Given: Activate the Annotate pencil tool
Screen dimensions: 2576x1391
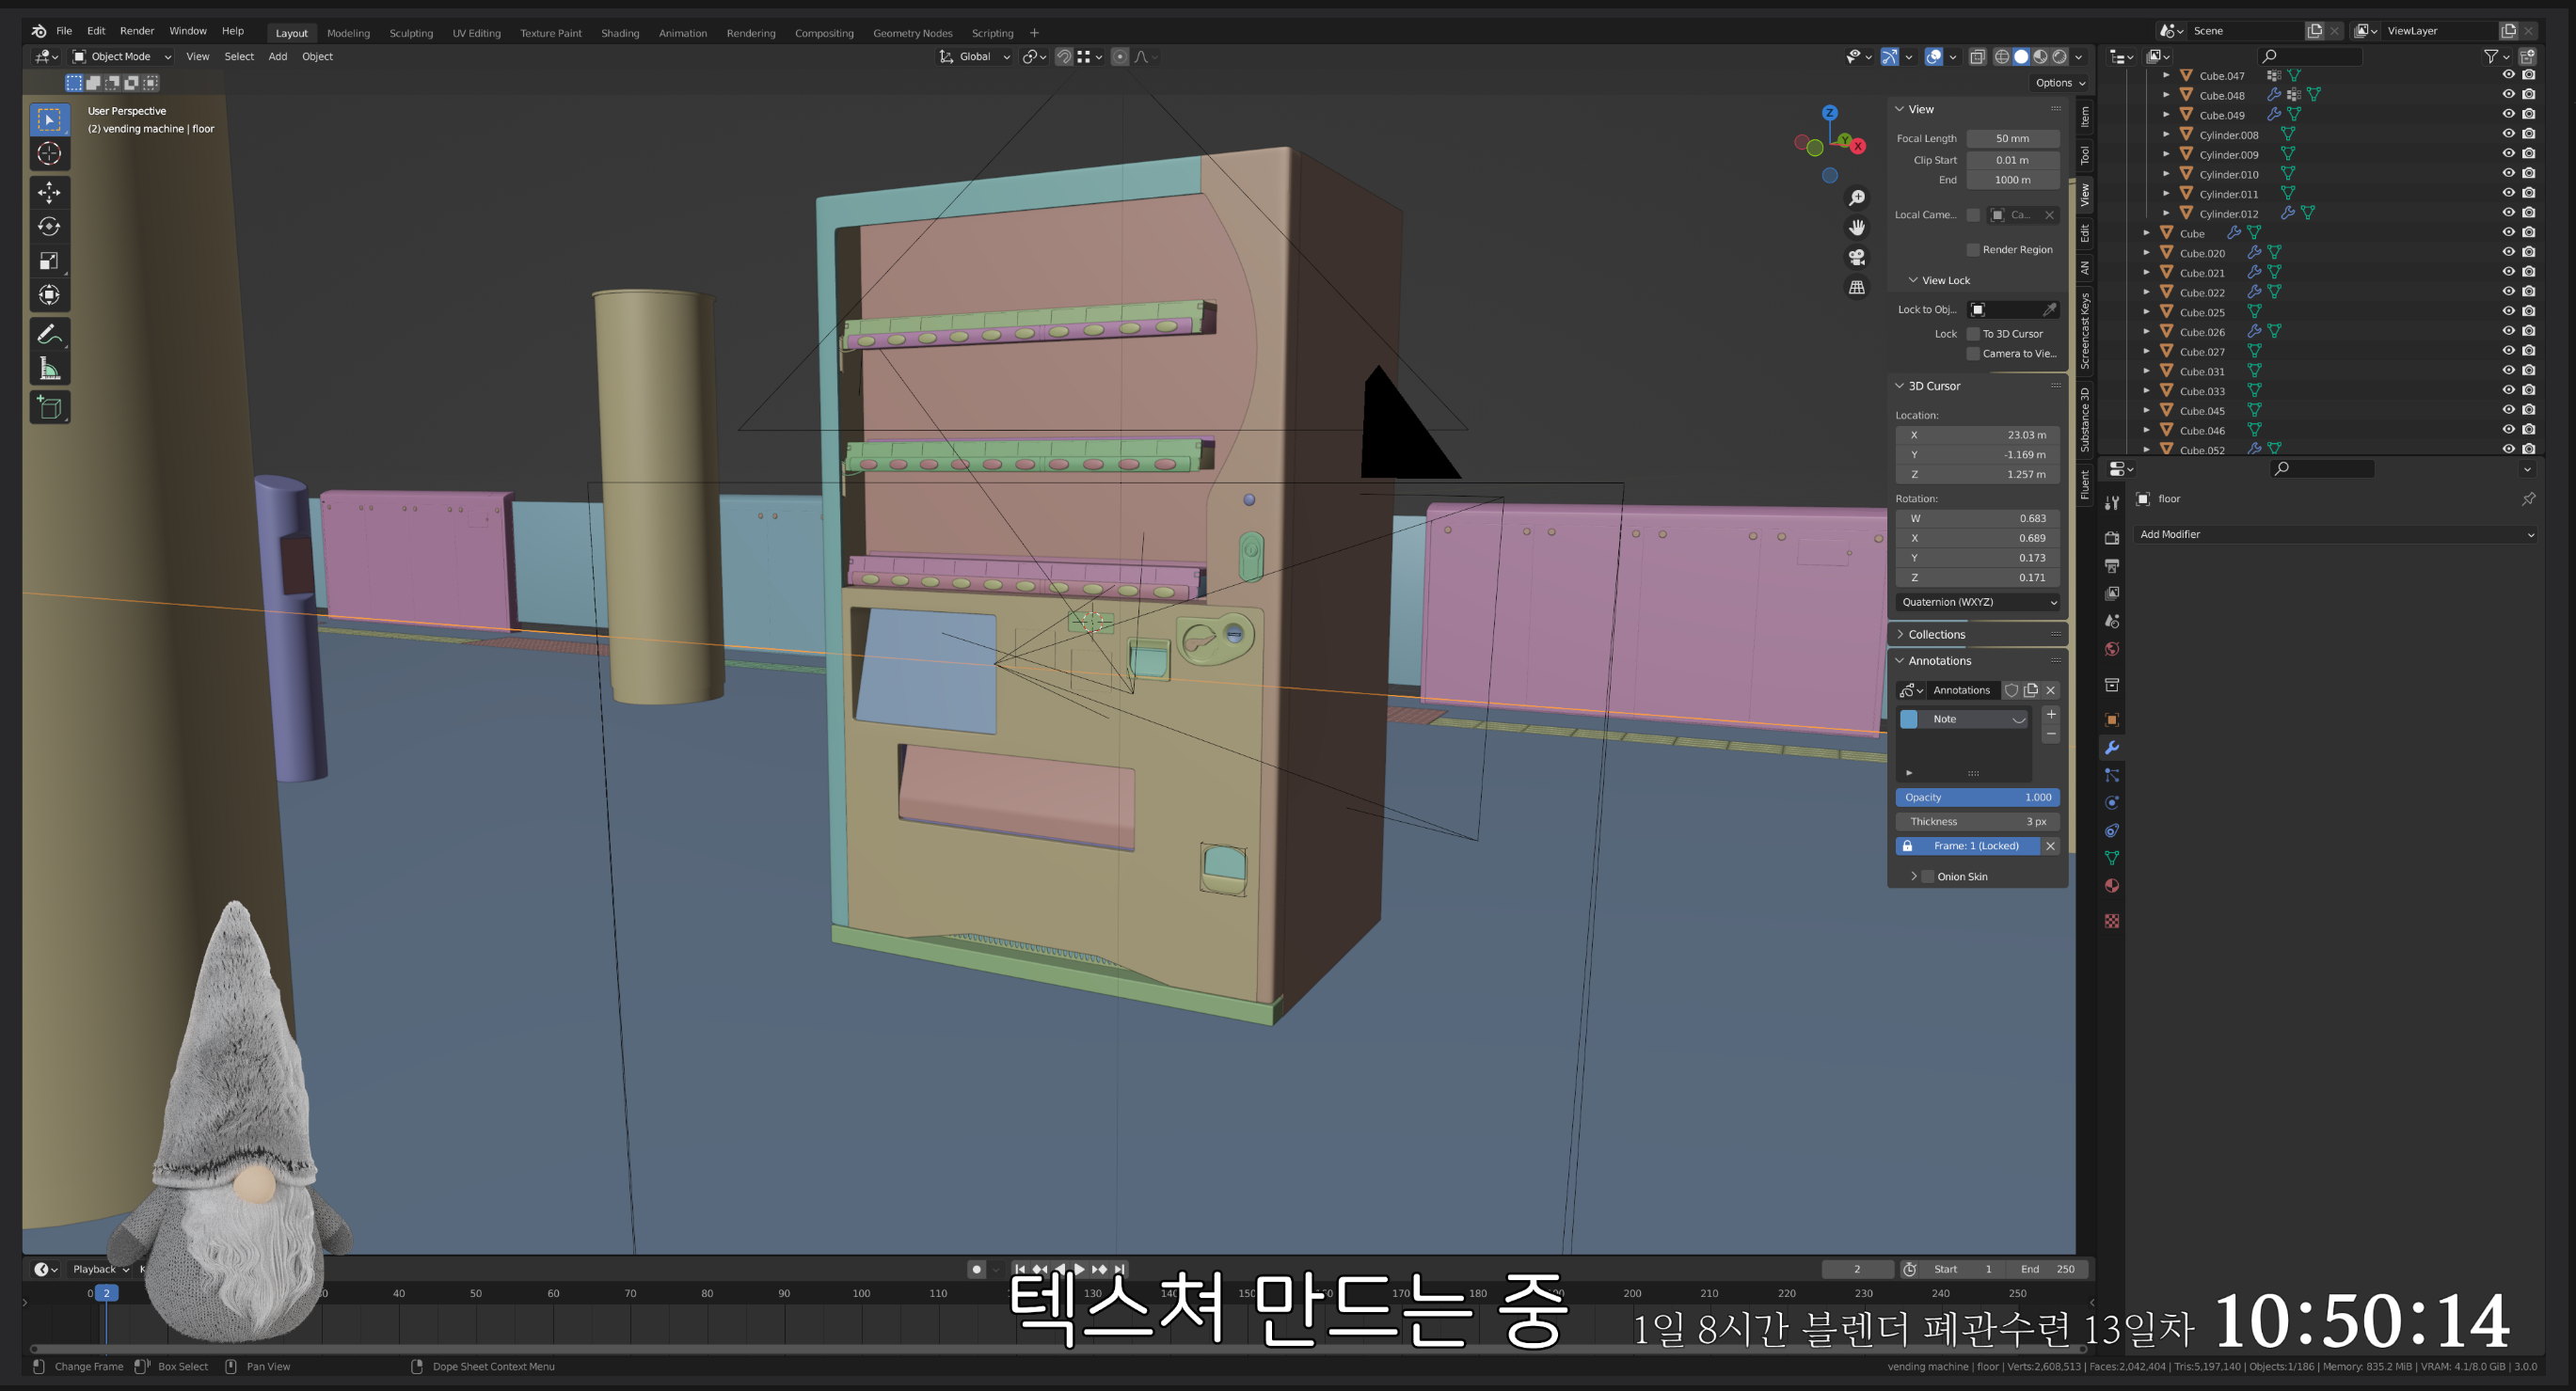Looking at the screenshot, I should tap(49, 335).
